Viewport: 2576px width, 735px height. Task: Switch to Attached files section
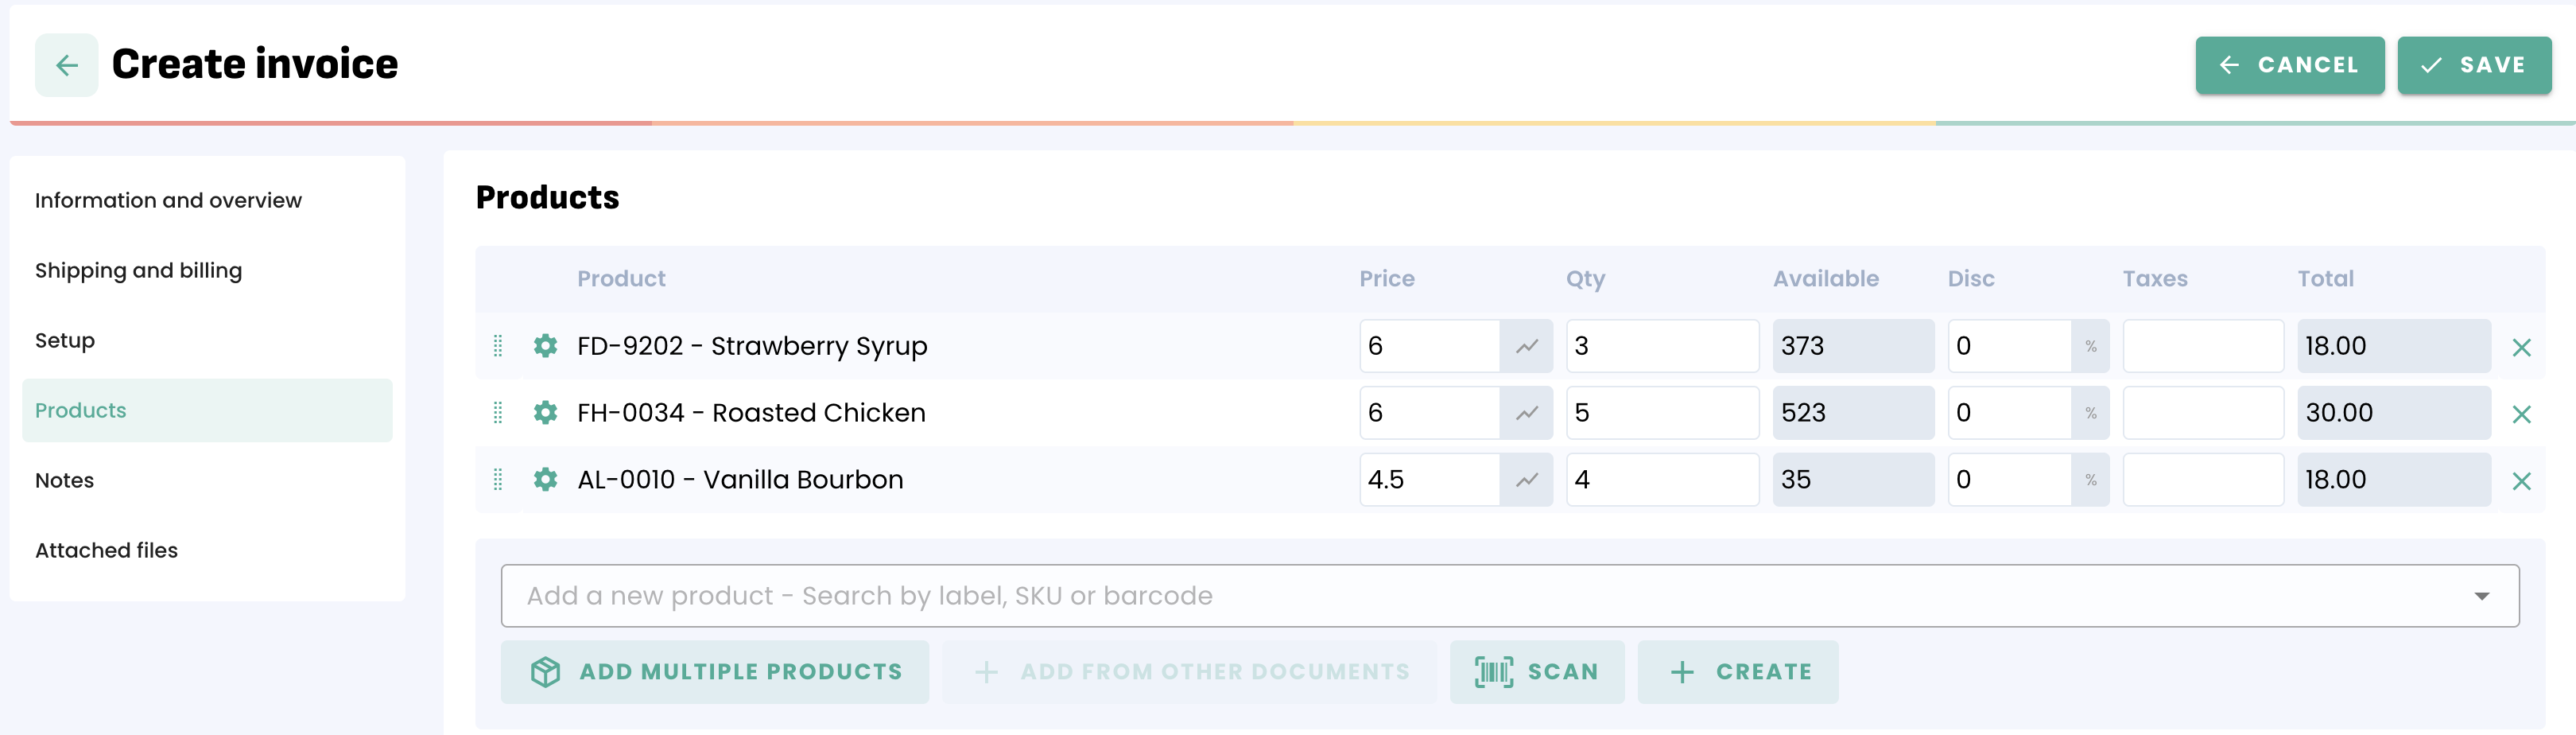(106, 551)
